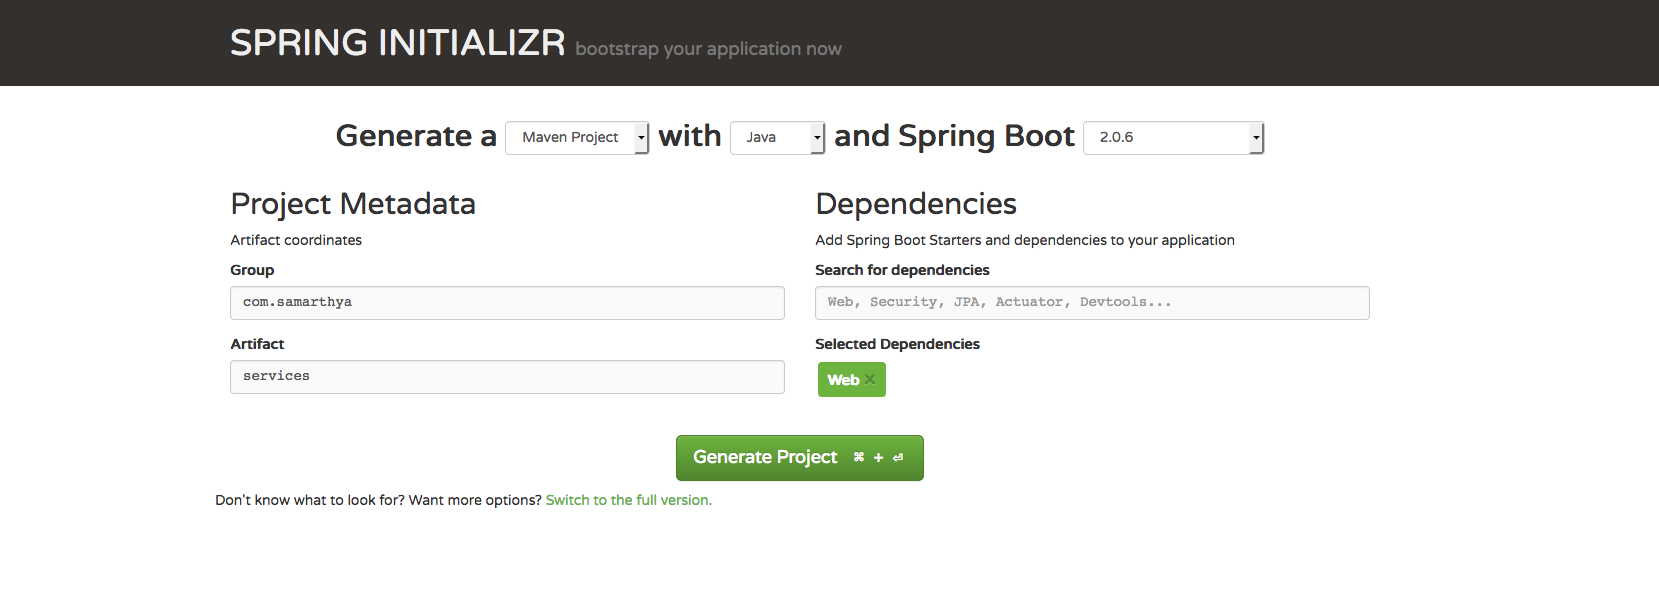Click the 'Add Spring Boot Starters' description text
The height and width of the screenshot is (591, 1659).
1025,240
